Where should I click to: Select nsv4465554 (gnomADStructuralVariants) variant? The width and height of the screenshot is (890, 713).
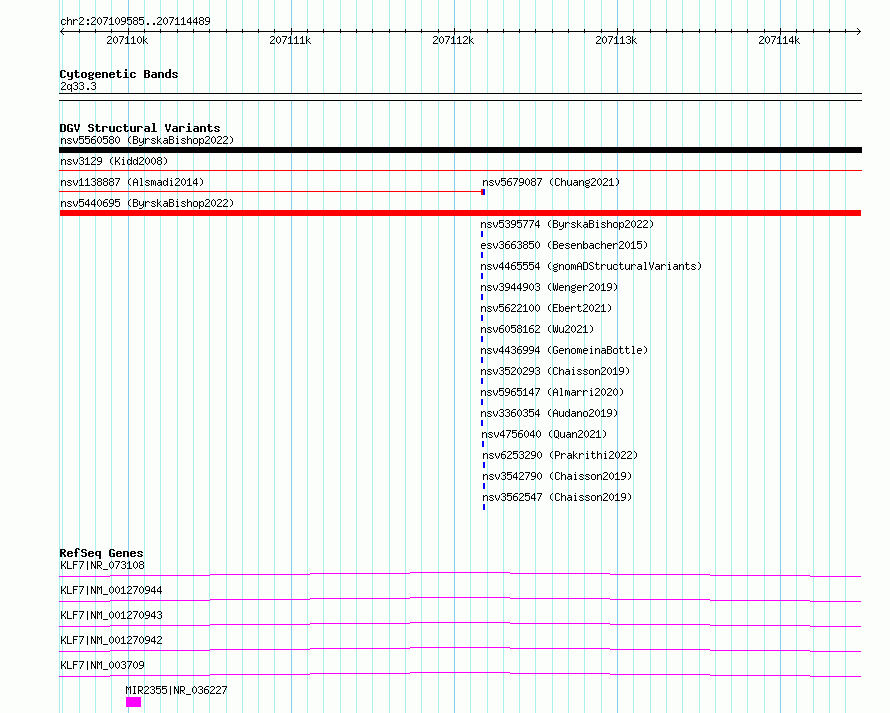[x=591, y=266]
